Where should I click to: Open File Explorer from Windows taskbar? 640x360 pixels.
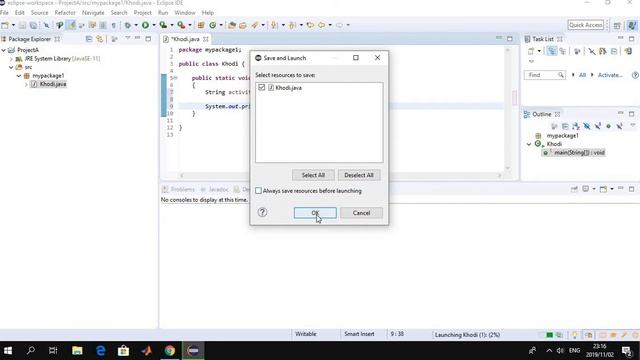pos(77,350)
